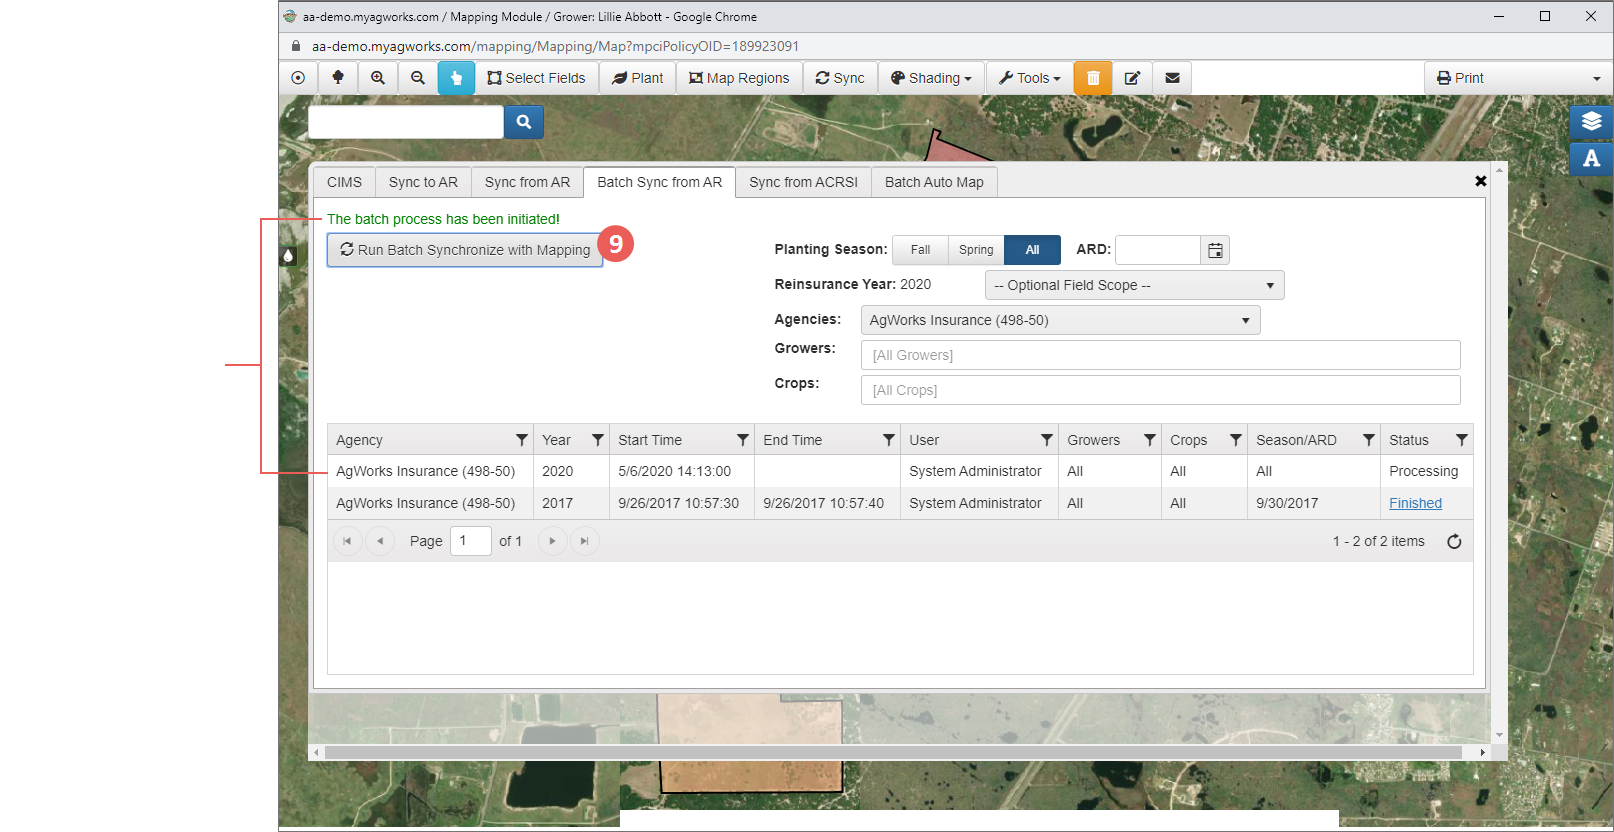
Task: Switch to the Sync to AR tab
Action: click(x=423, y=182)
